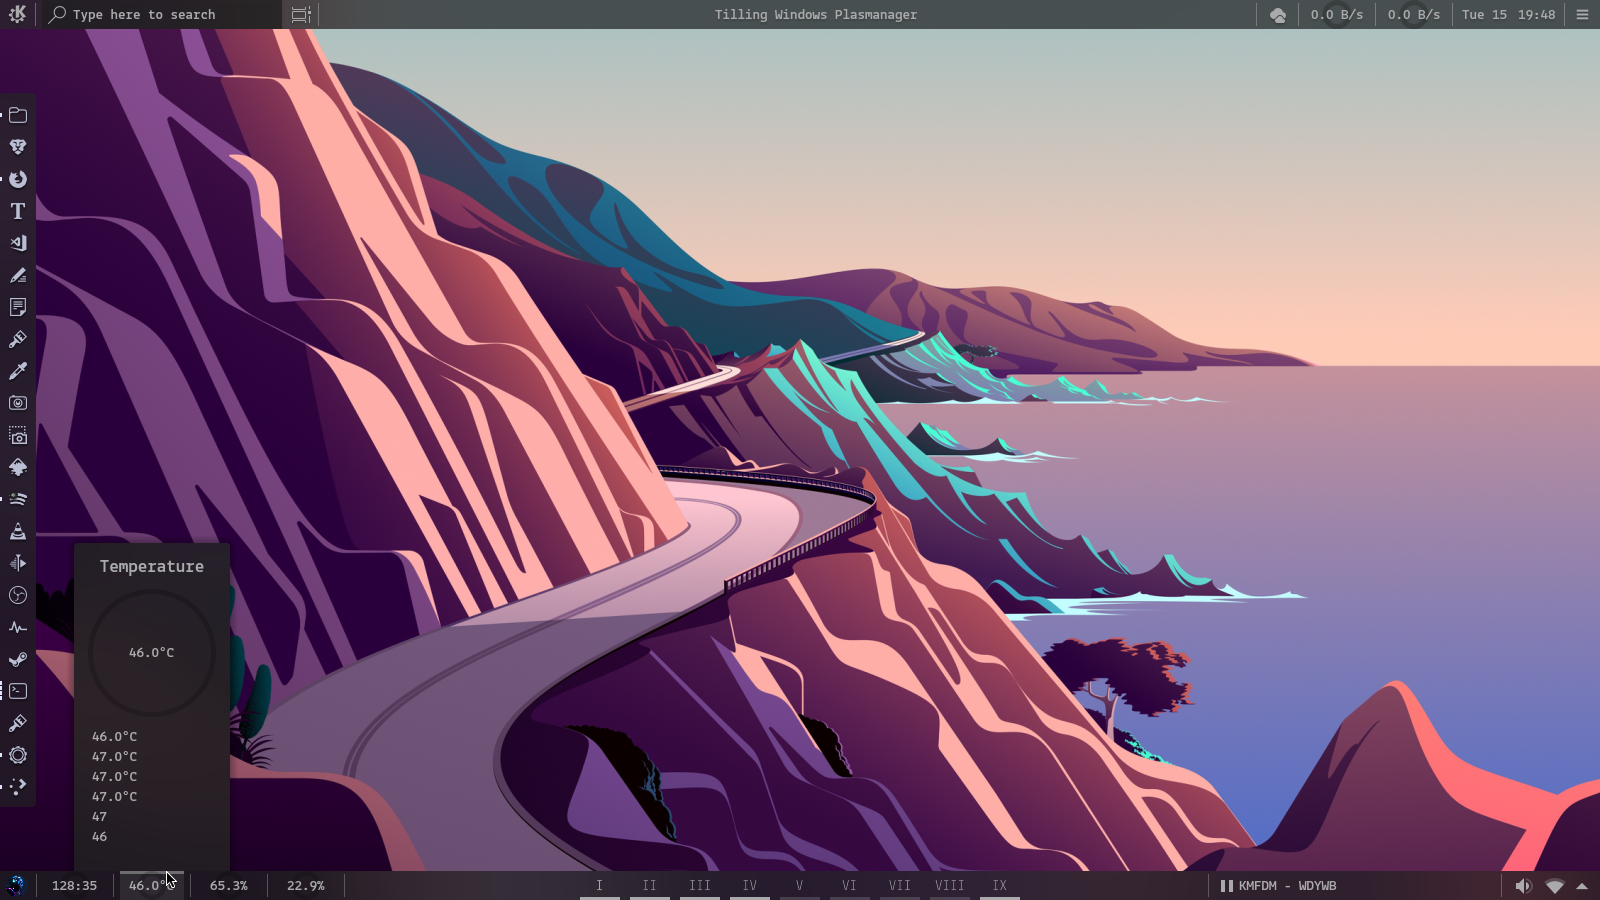1600x900 pixels.
Task: Click the 65.3% panel widget
Action: 229,886
